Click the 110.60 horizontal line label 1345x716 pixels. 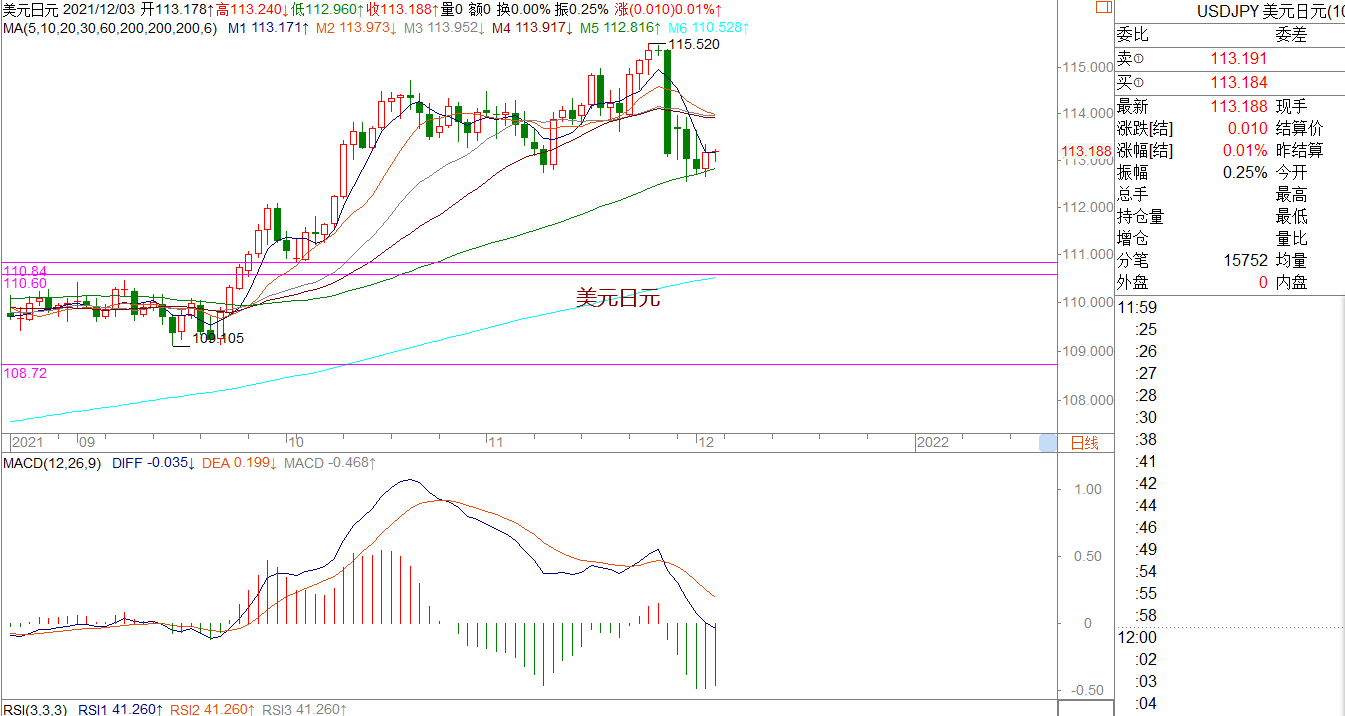(25, 283)
